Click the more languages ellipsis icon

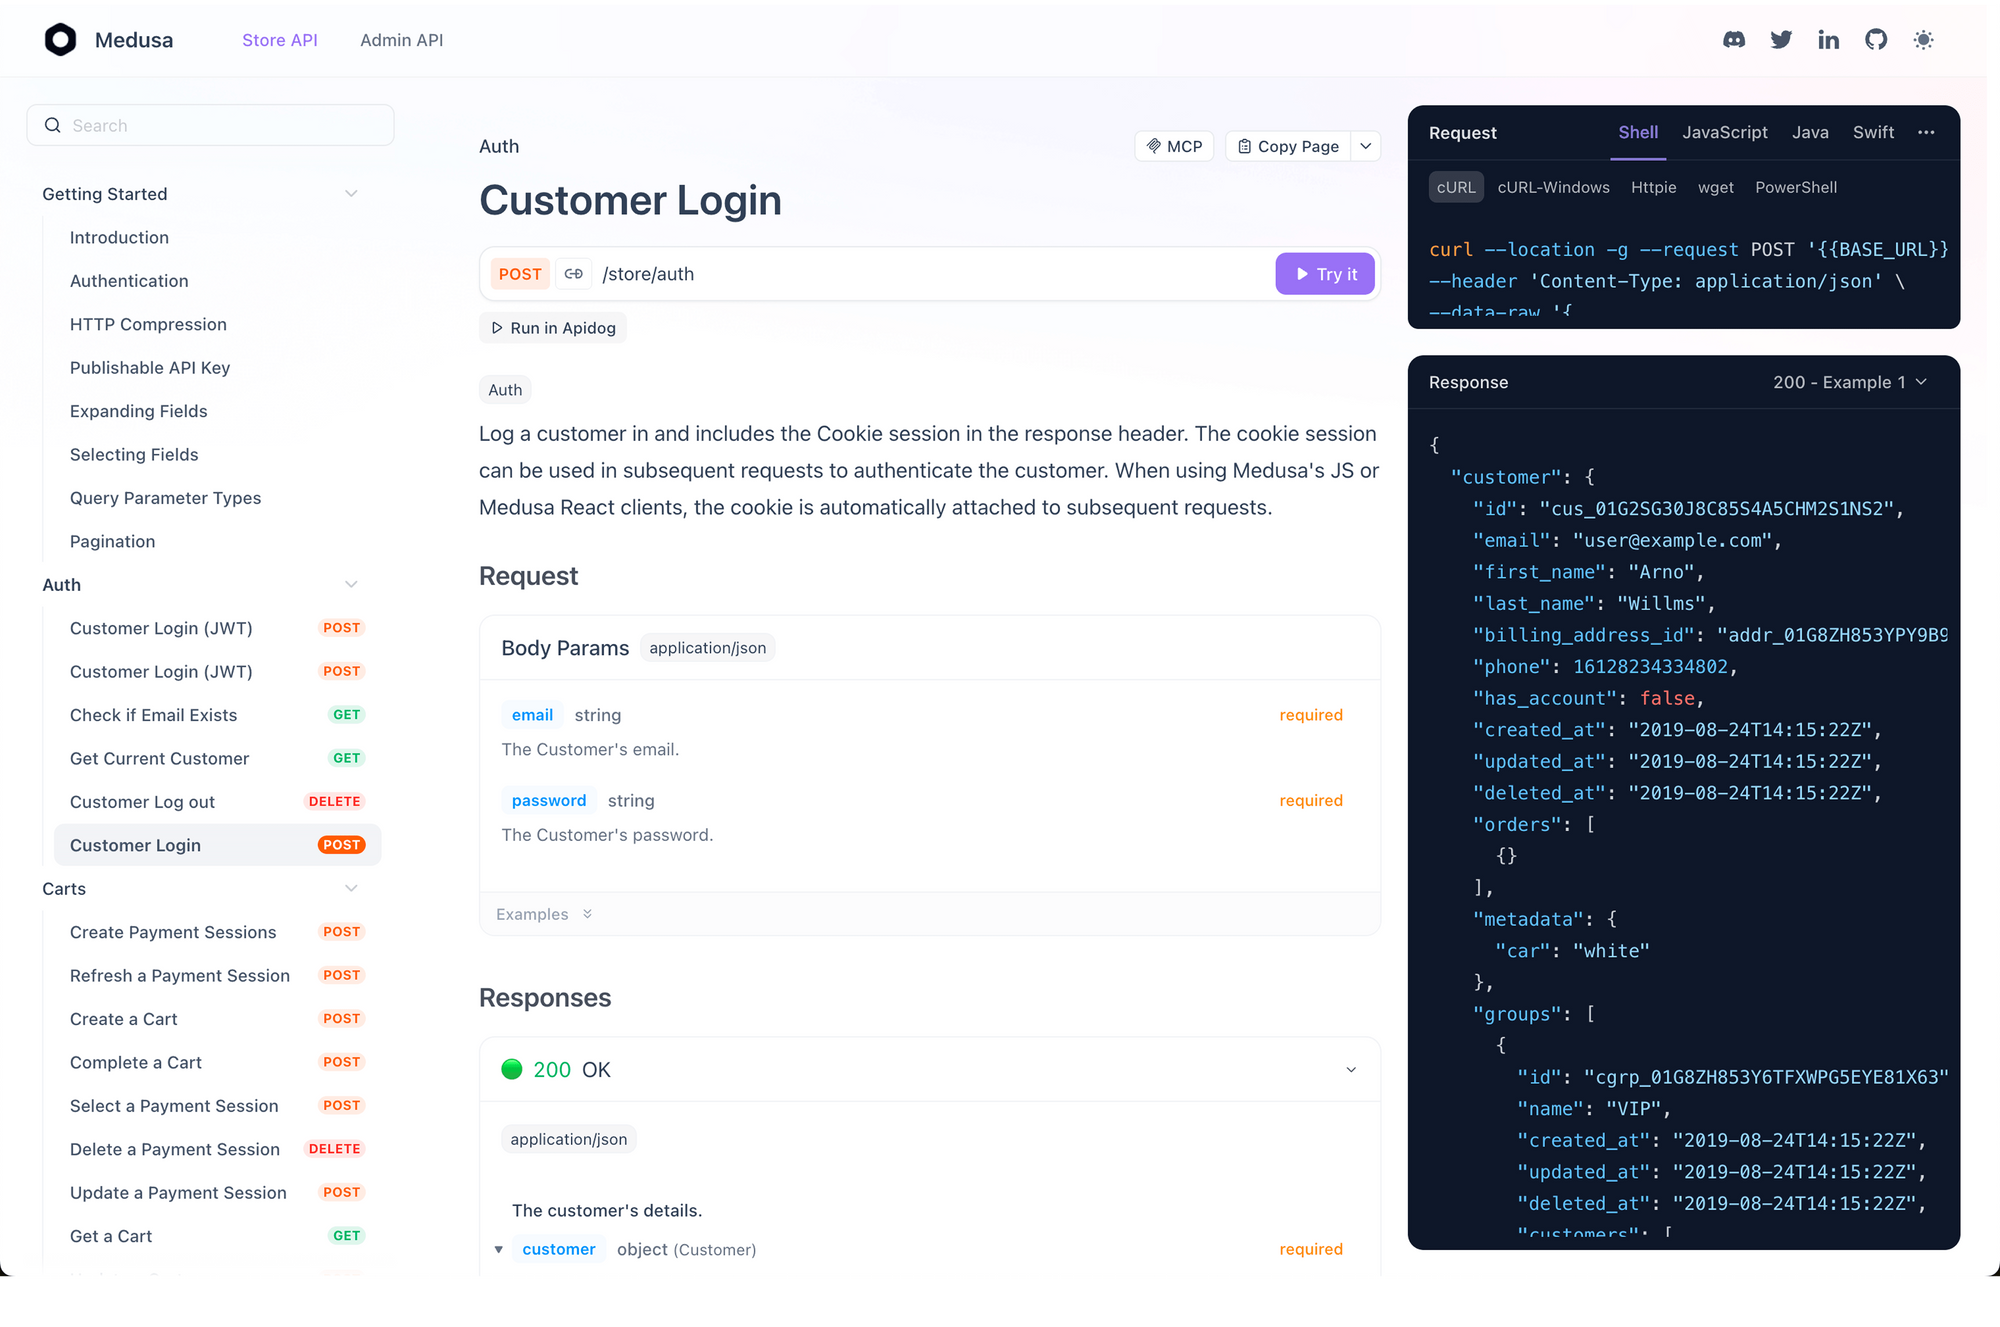(x=1926, y=132)
